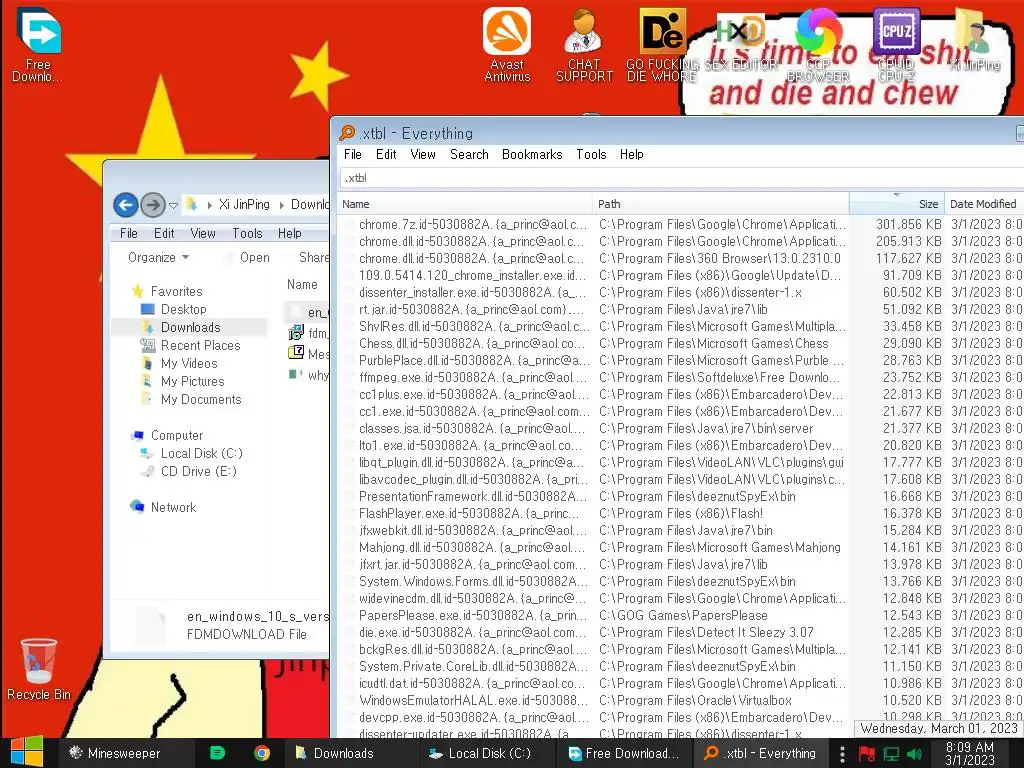This screenshot has width=1024, height=768.
Task: Open the File menu in Everything
Action: pos(353,154)
